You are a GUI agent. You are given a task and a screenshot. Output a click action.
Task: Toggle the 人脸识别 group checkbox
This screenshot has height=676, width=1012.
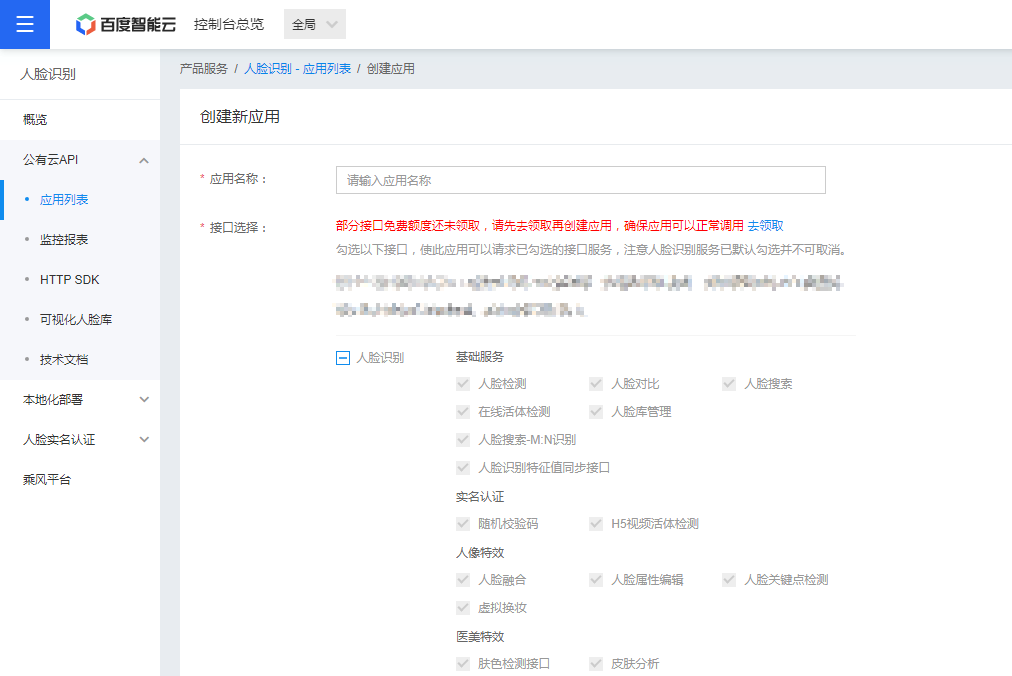(343, 357)
